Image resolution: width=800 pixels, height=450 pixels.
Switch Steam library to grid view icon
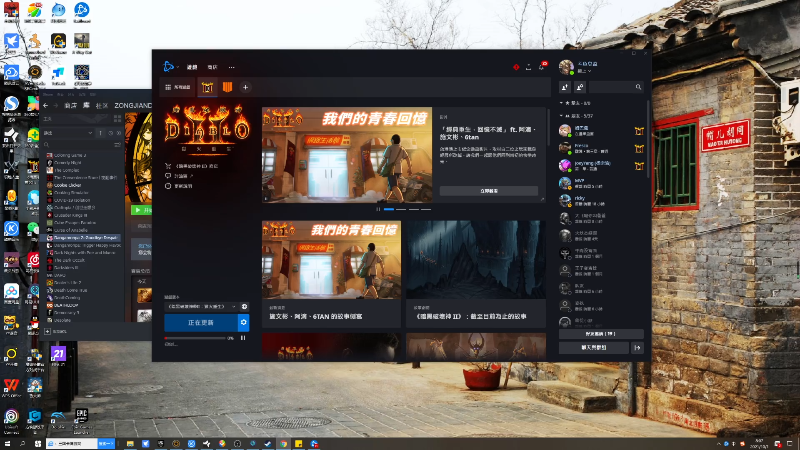tap(118, 118)
